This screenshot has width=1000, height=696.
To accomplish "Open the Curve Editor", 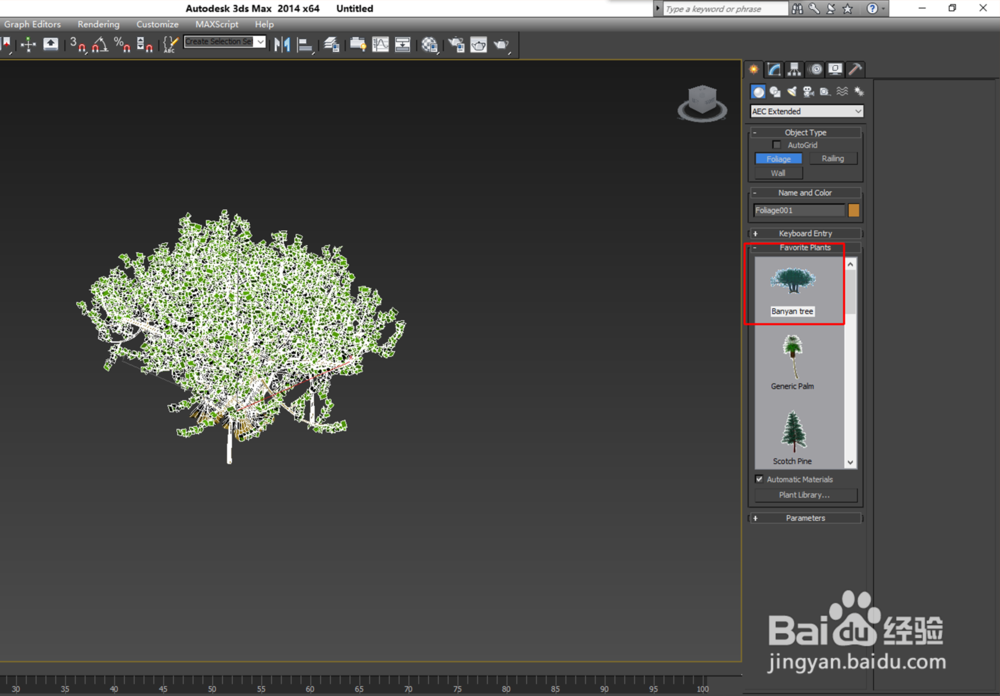I will (x=380, y=44).
